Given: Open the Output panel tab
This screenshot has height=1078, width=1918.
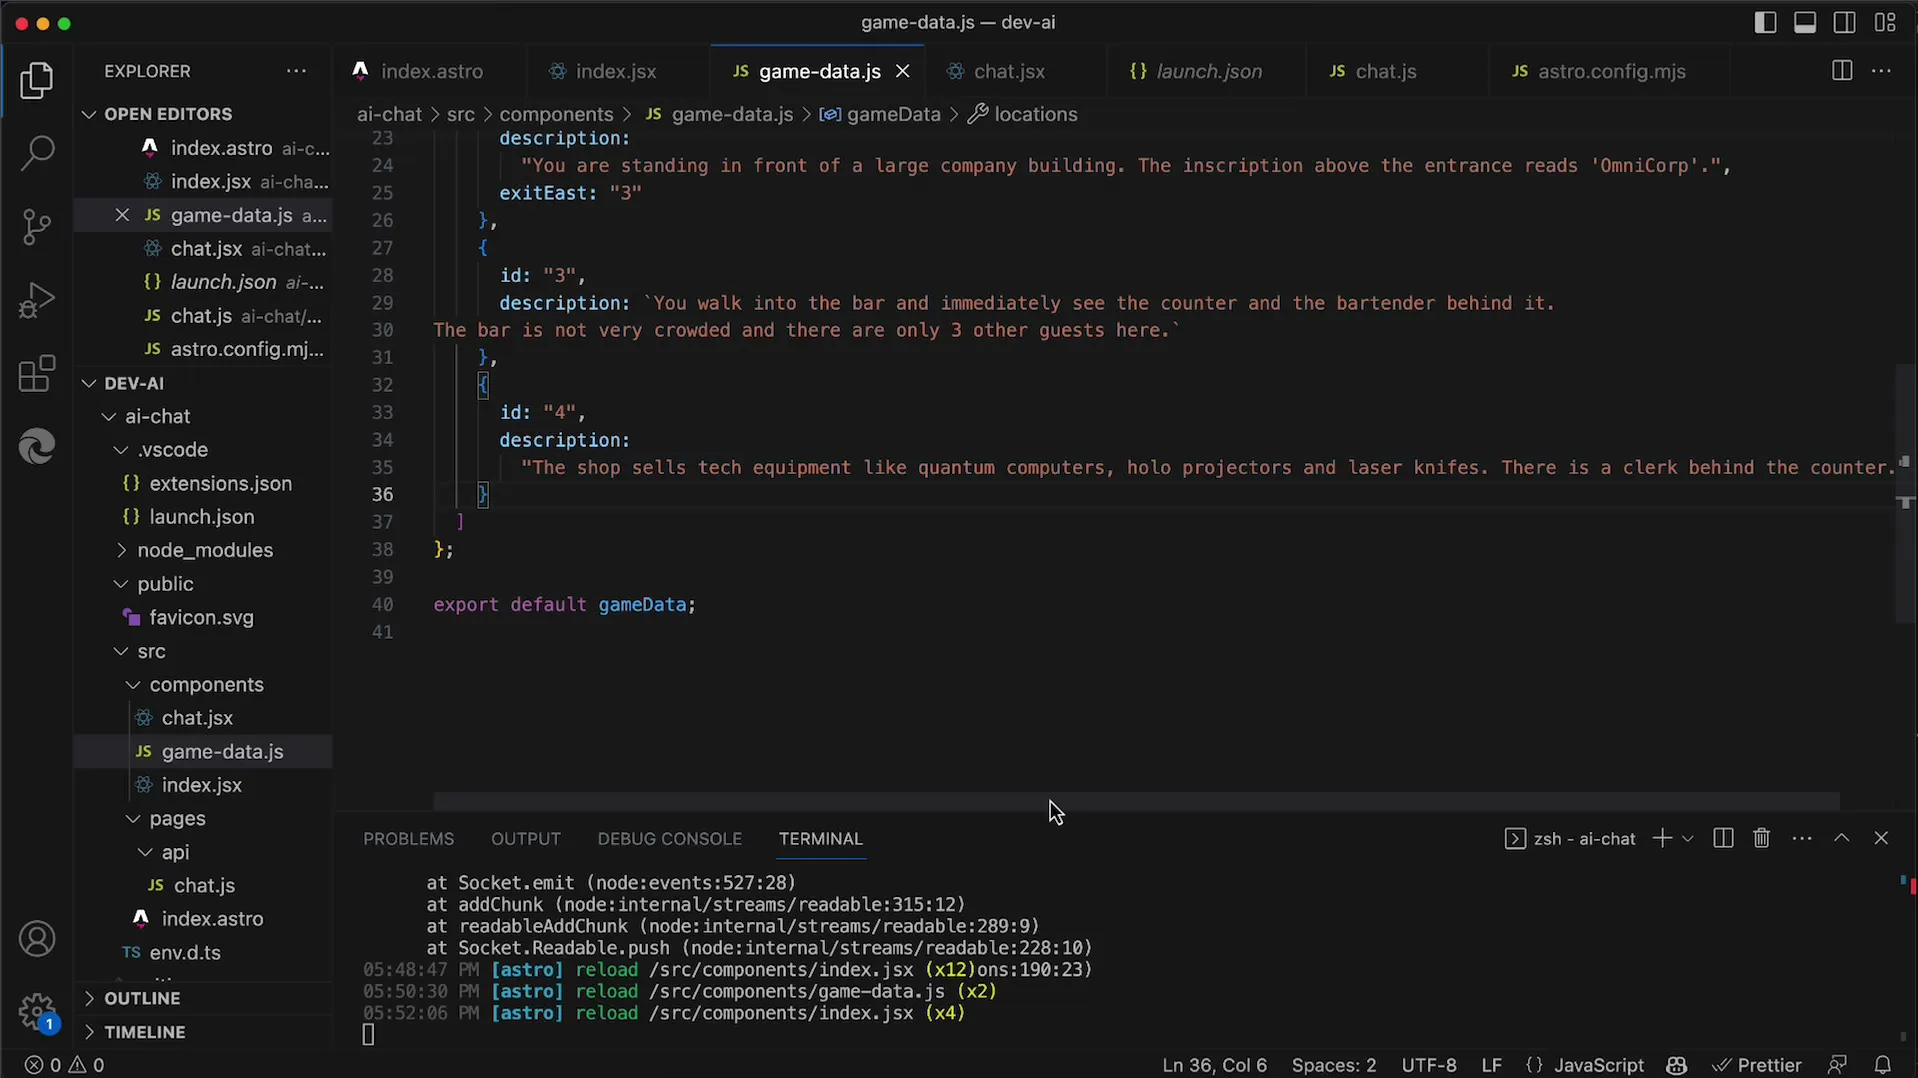Looking at the screenshot, I should pyautogui.click(x=525, y=838).
